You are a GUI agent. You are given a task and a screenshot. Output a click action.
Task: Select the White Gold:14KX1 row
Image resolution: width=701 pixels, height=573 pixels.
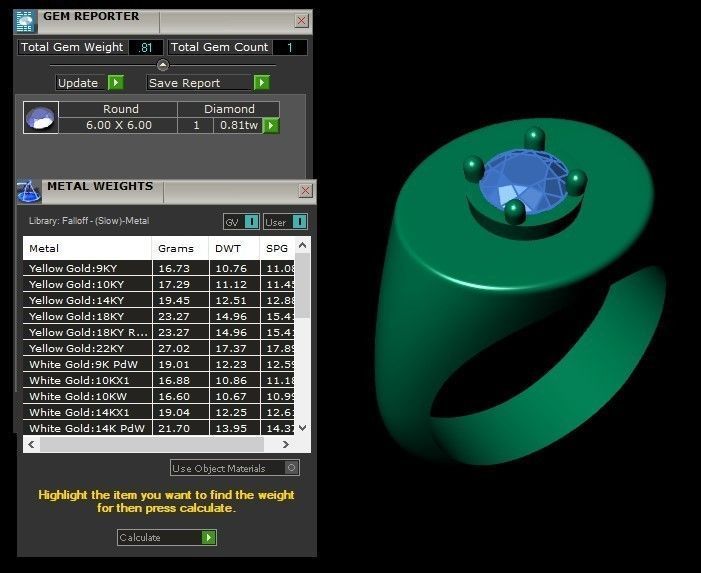(159, 413)
